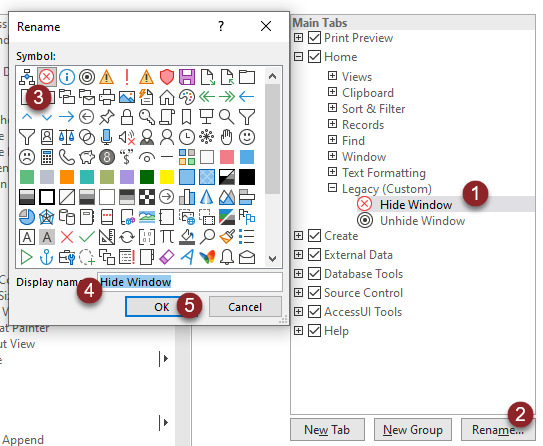Choose the purple floppy disk save symbol
Screen dimensions: 543x446
tap(187, 77)
